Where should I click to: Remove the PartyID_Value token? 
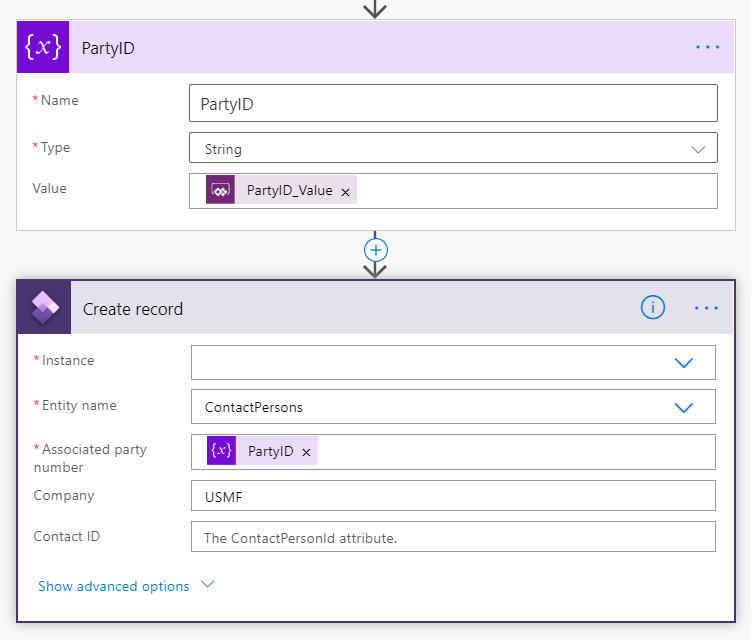(x=345, y=192)
